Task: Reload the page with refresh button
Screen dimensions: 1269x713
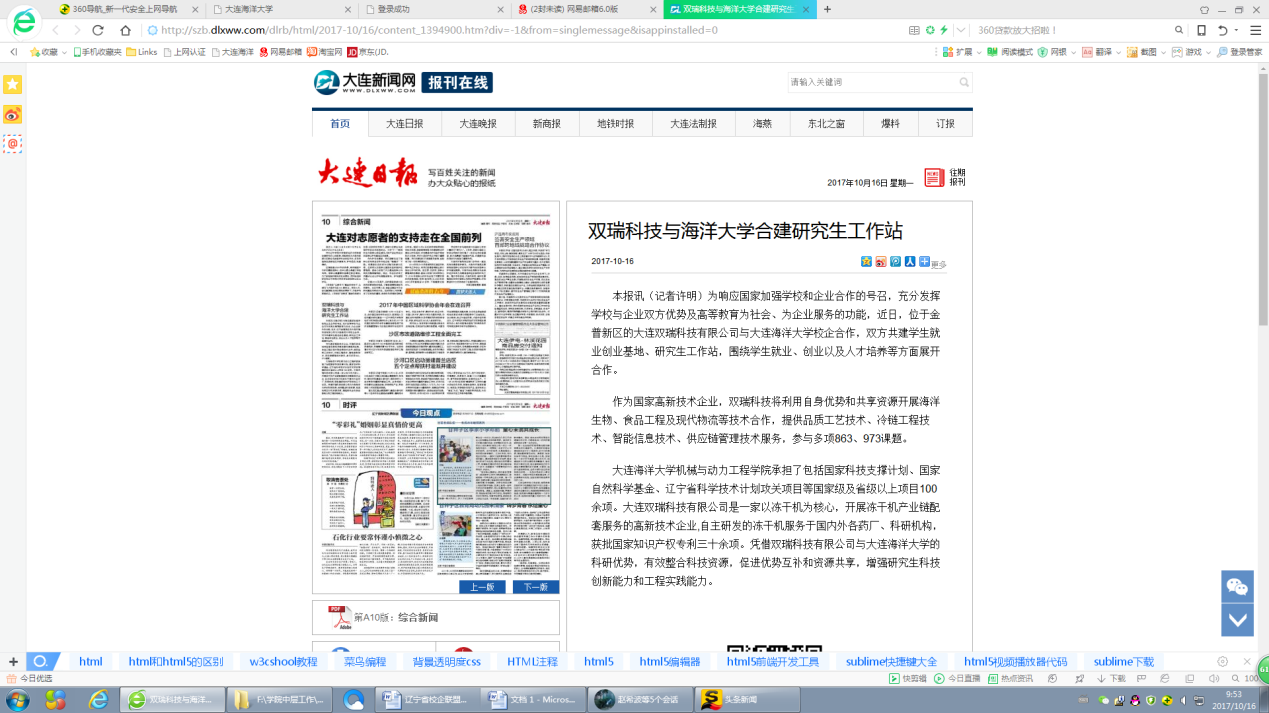Action: point(98,30)
